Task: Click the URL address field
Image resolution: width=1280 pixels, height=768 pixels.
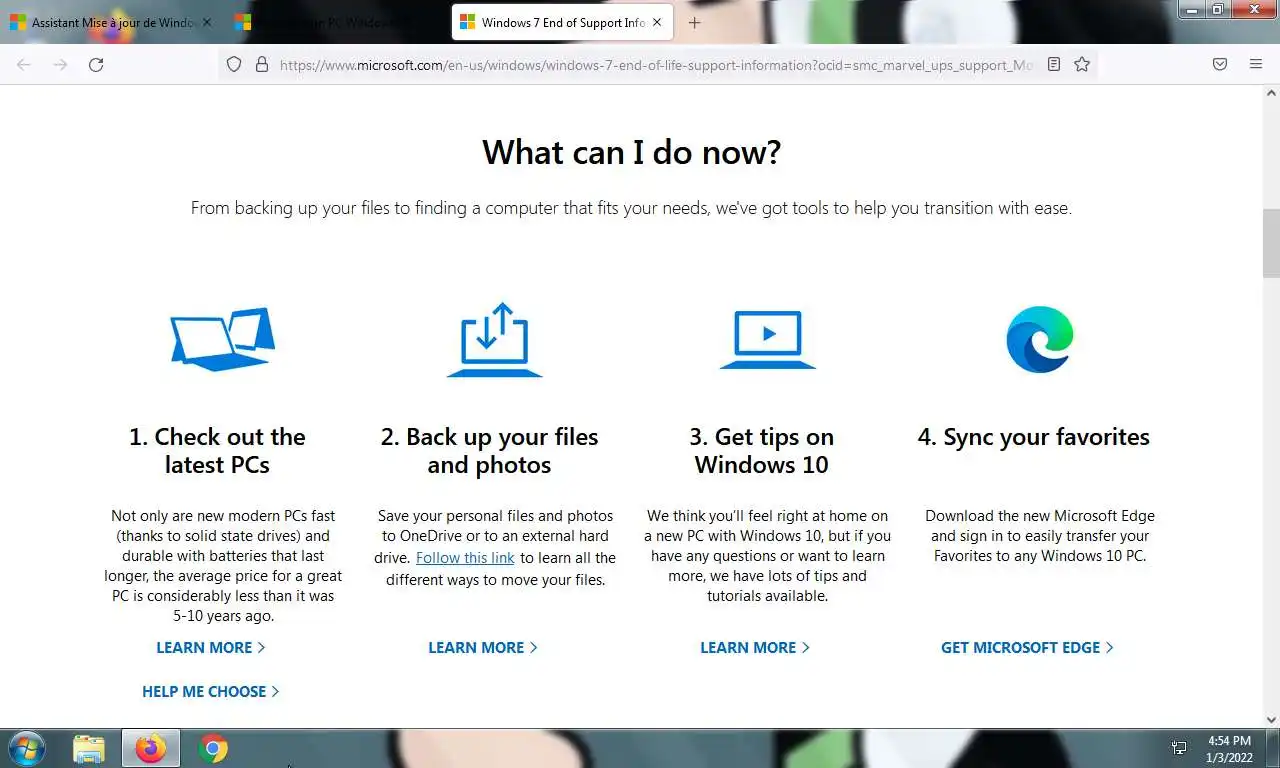Action: click(x=656, y=64)
